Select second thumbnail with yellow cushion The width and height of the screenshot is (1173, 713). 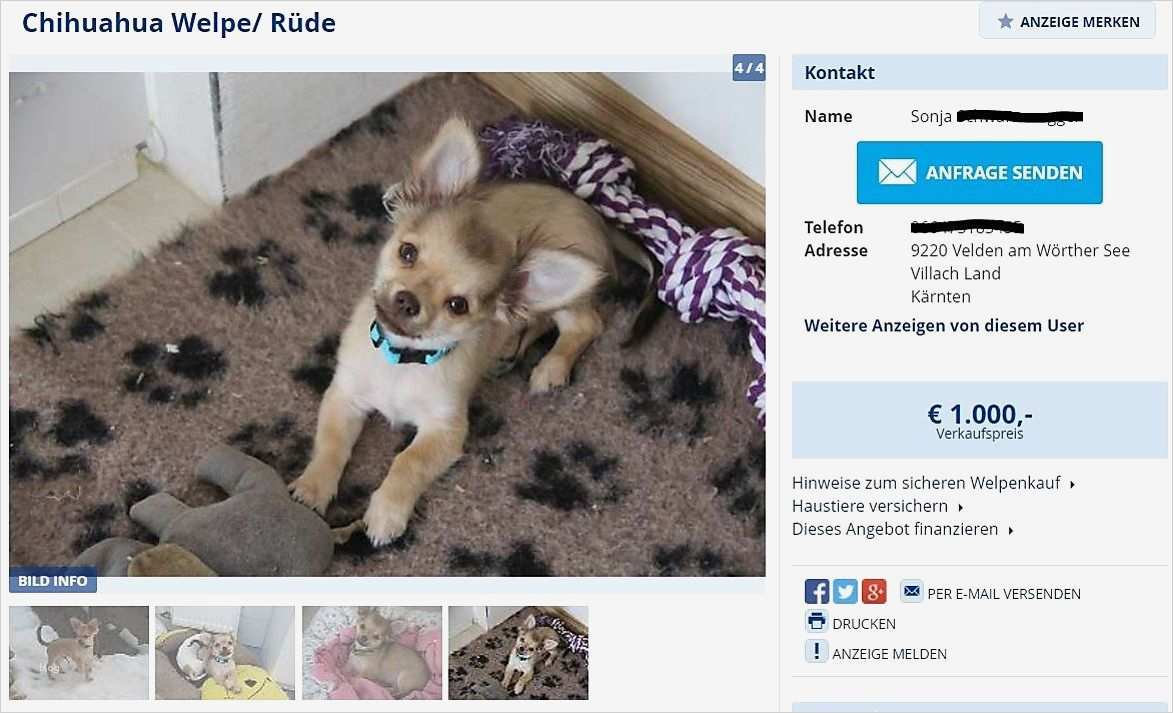tap(224, 653)
